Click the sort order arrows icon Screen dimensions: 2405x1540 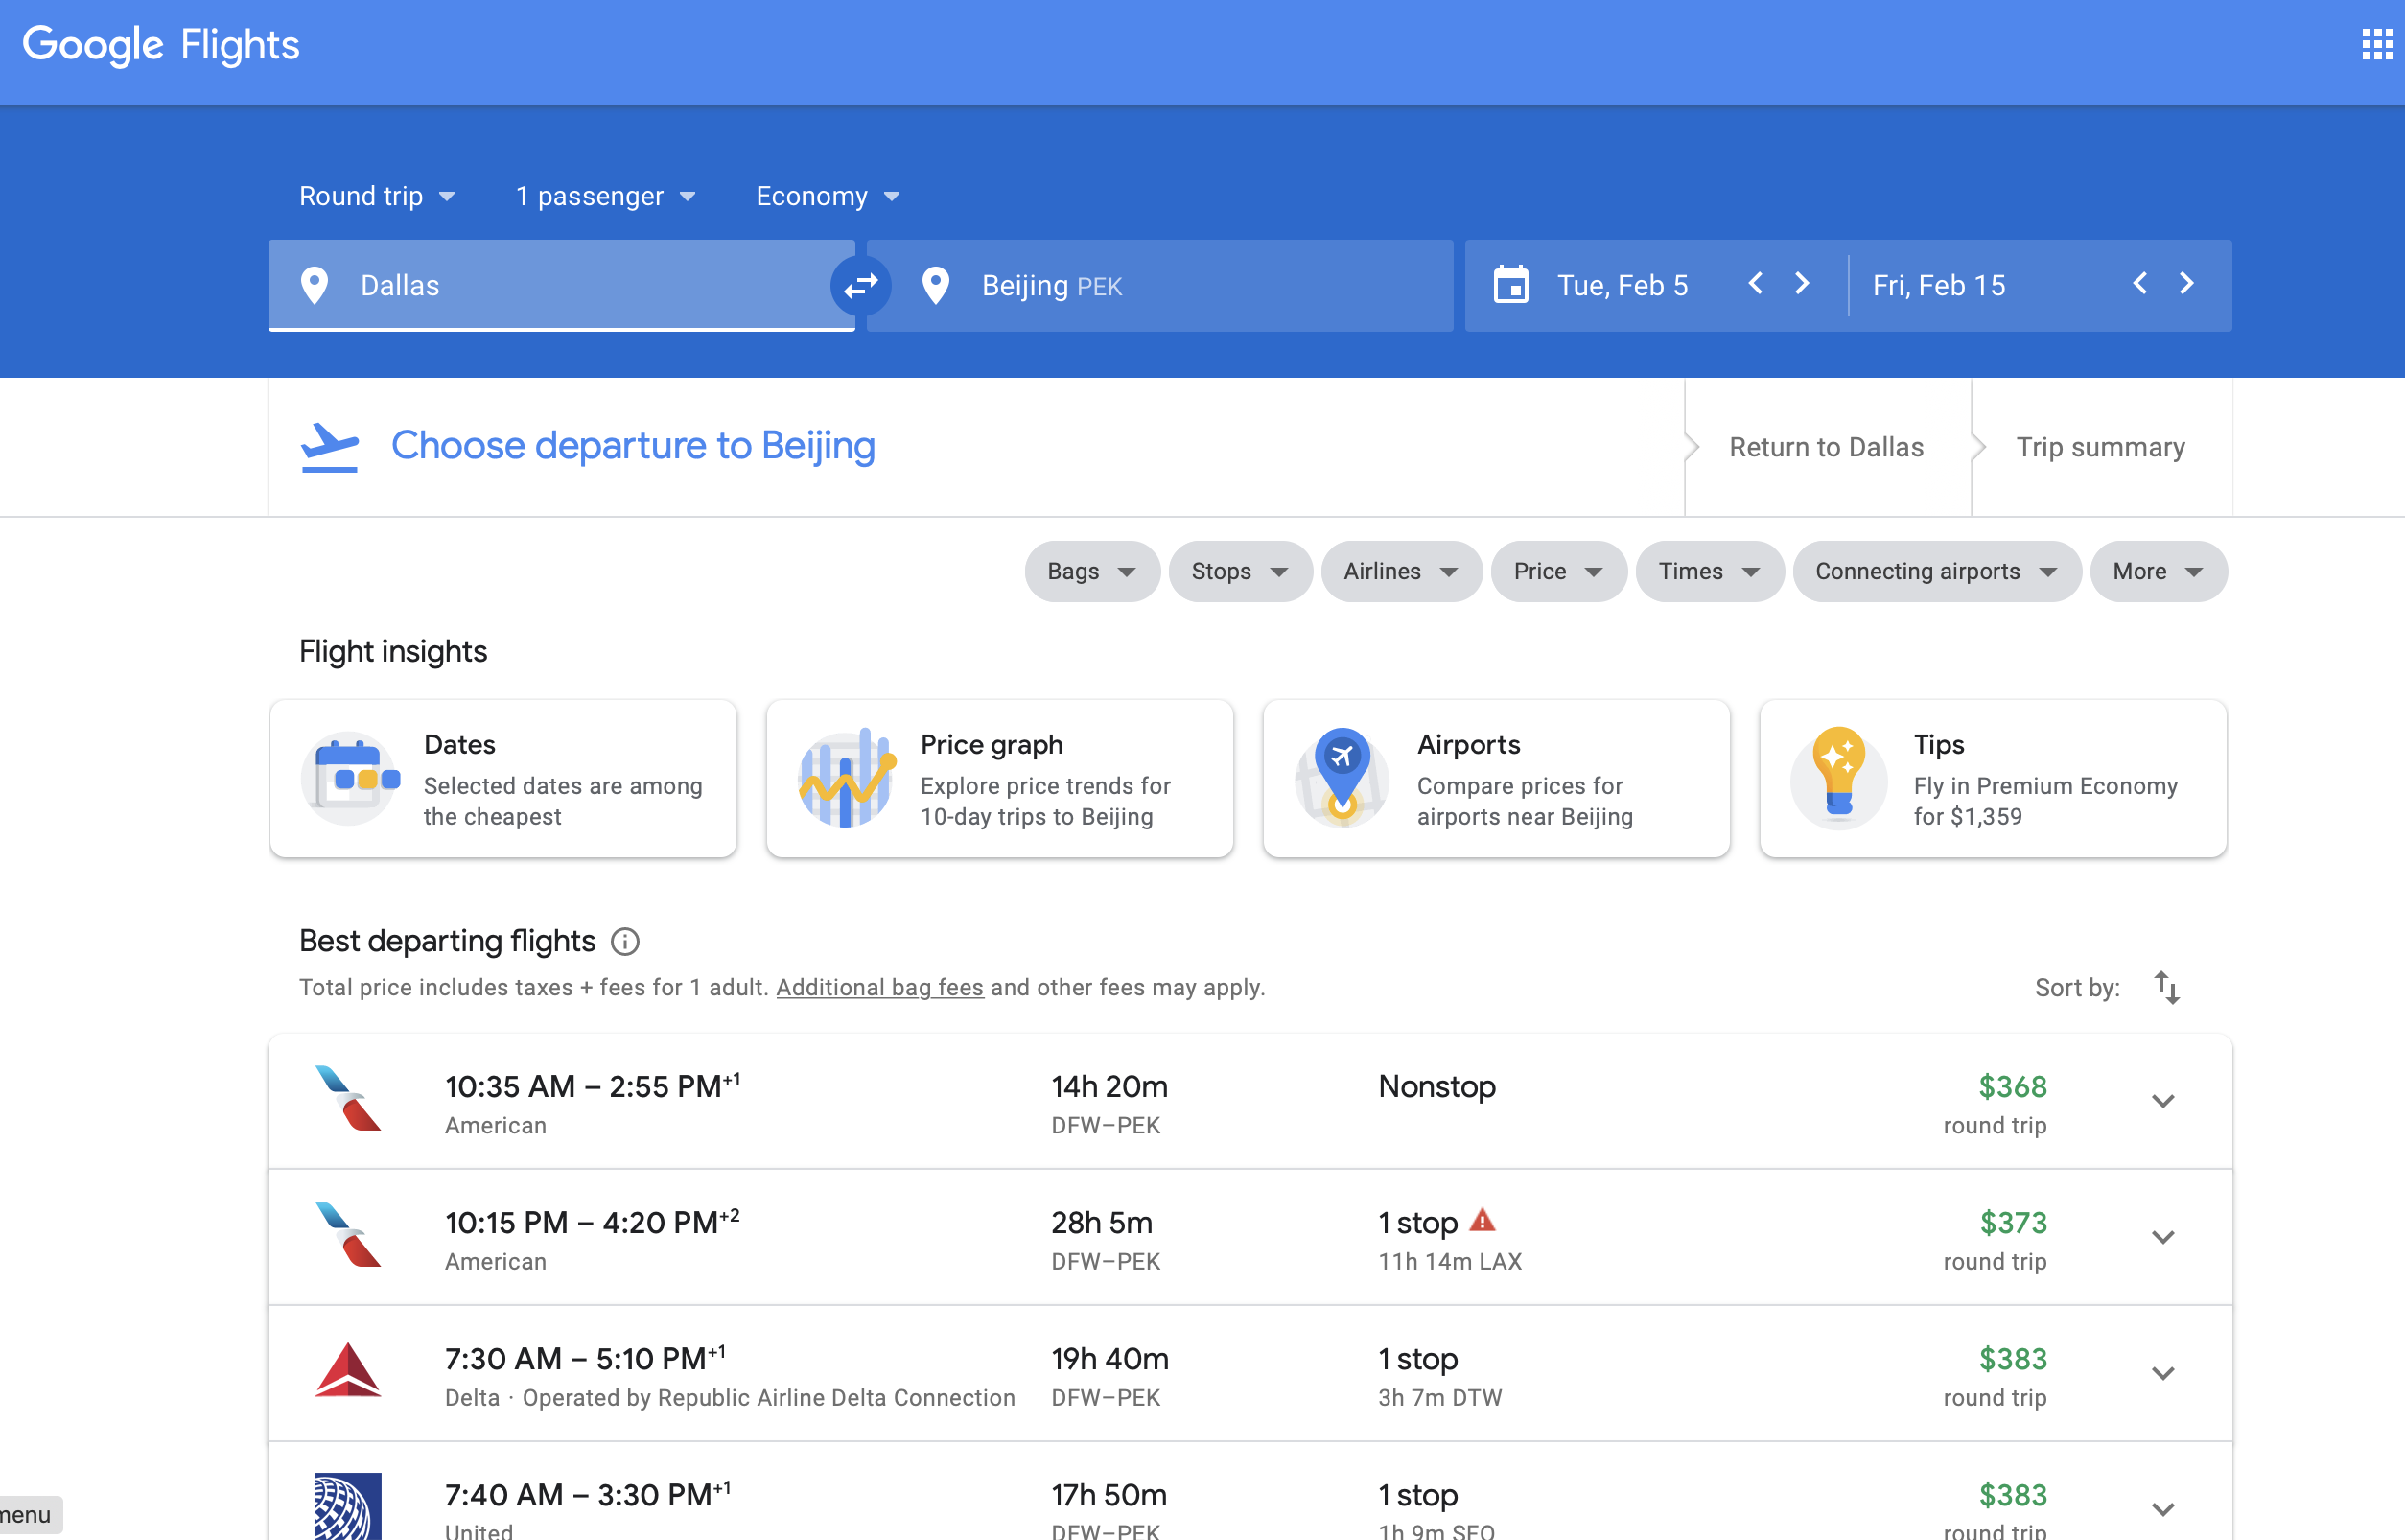(2167, 987)
